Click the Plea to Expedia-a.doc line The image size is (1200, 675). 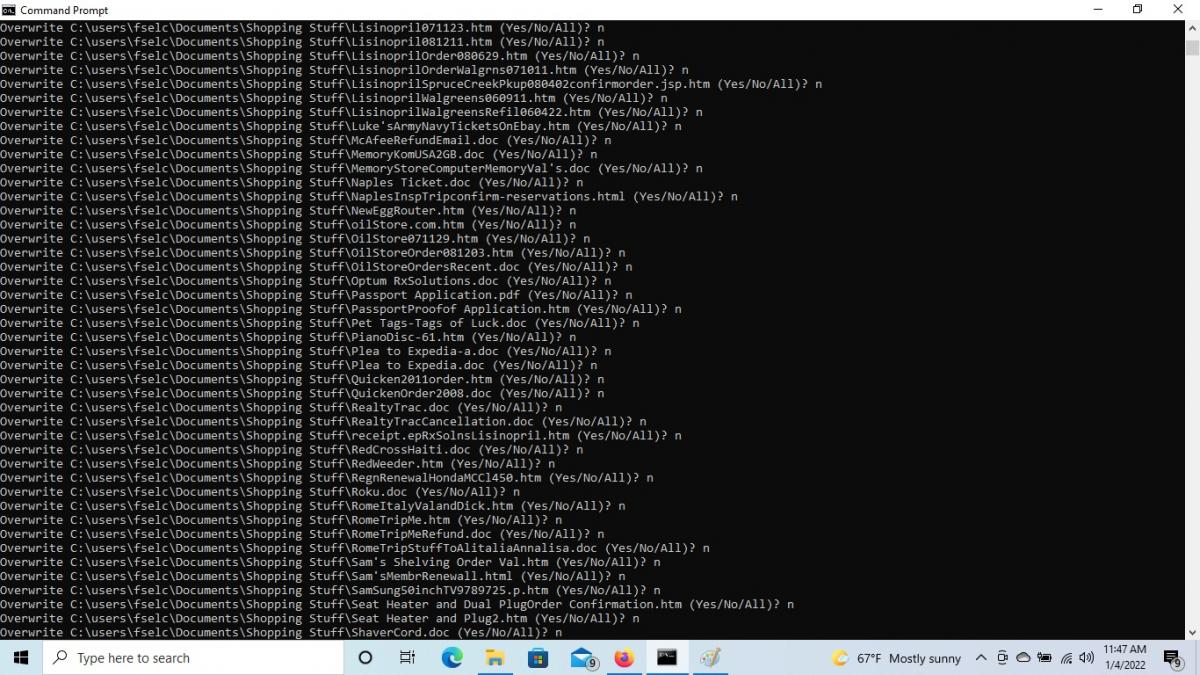pos(306,351)
